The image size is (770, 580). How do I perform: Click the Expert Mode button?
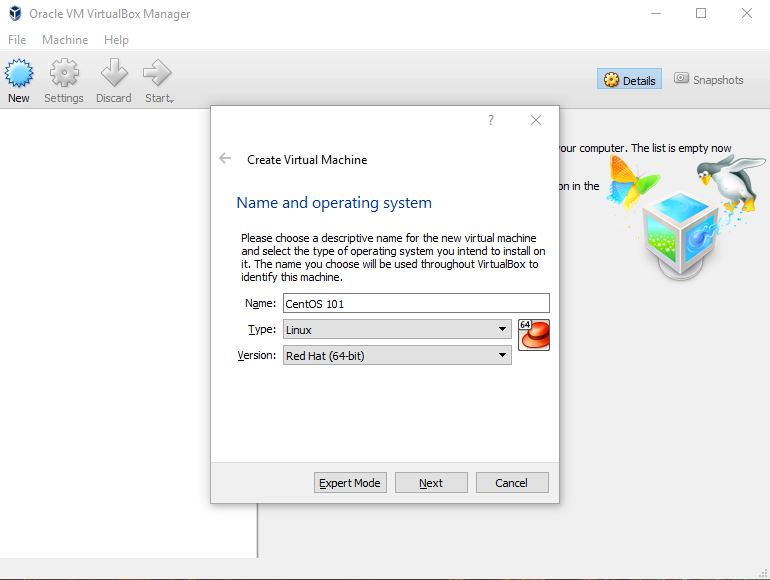point(350,483)
